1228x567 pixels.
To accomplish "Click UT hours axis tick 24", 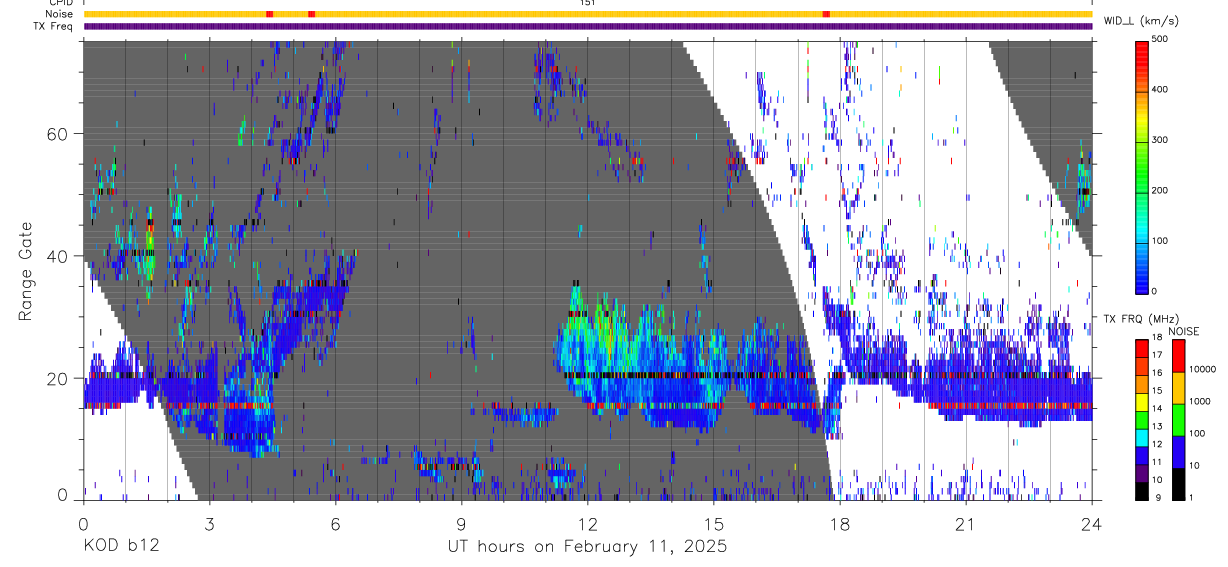I will (x=1091, y=524).
